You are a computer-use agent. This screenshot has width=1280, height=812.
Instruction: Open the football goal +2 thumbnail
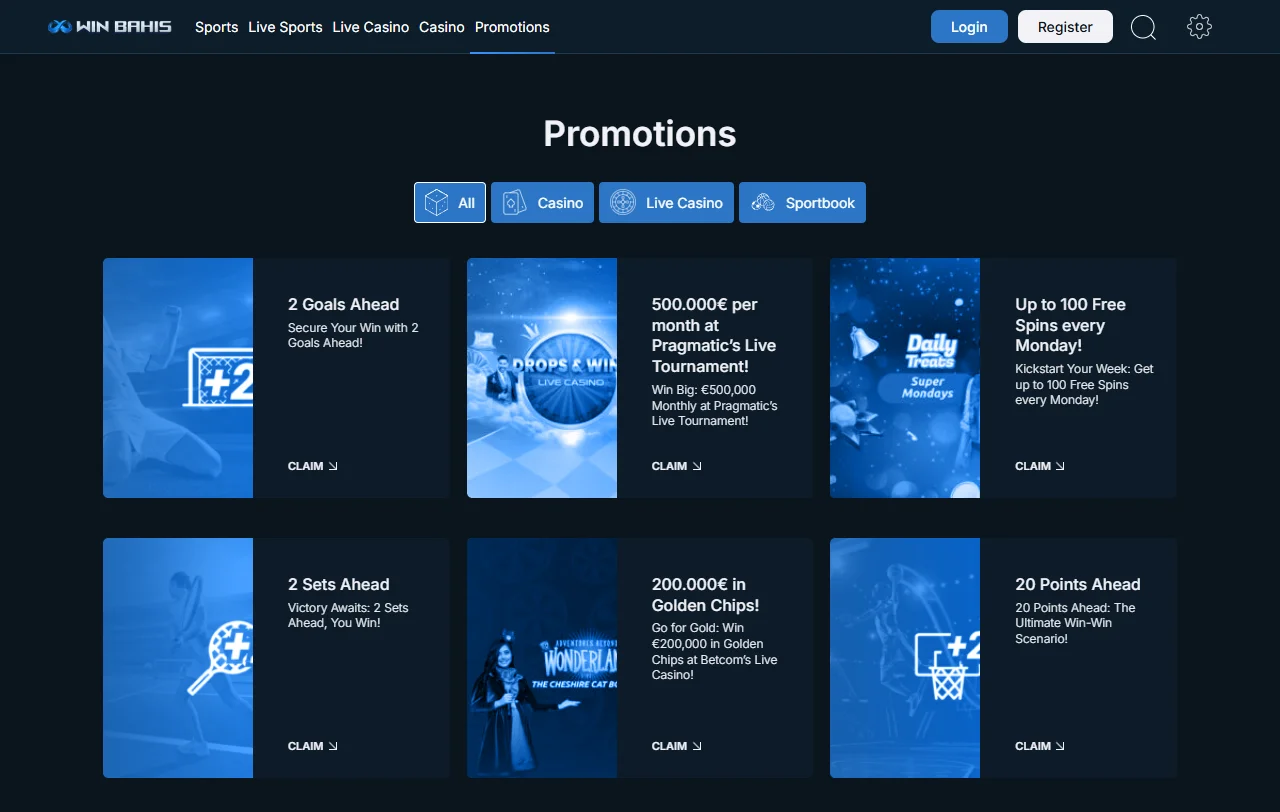point(178,378)
